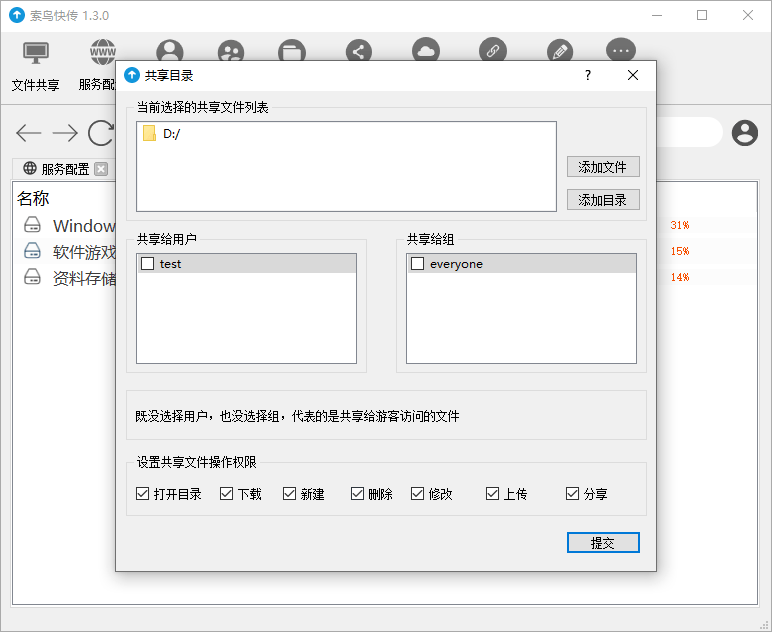This screenshot has height=632, width=772.
Task: Uncheck the 下载 permission checkbox
Action: point(227,494)
